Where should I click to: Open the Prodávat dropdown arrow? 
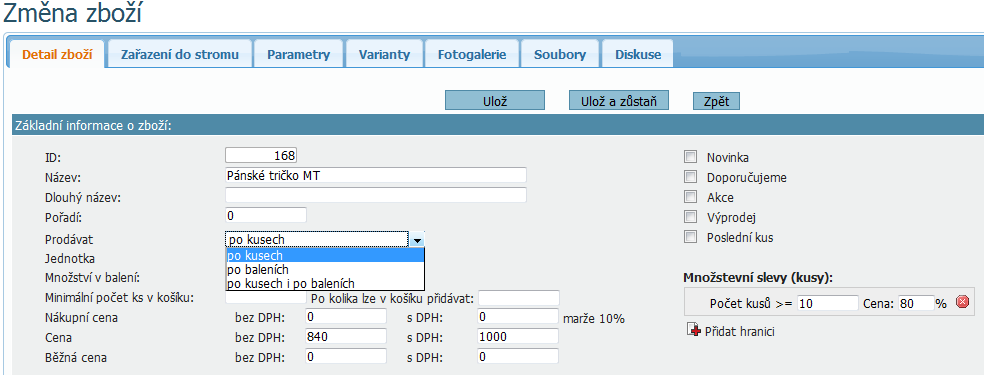(x=417, y=240)
